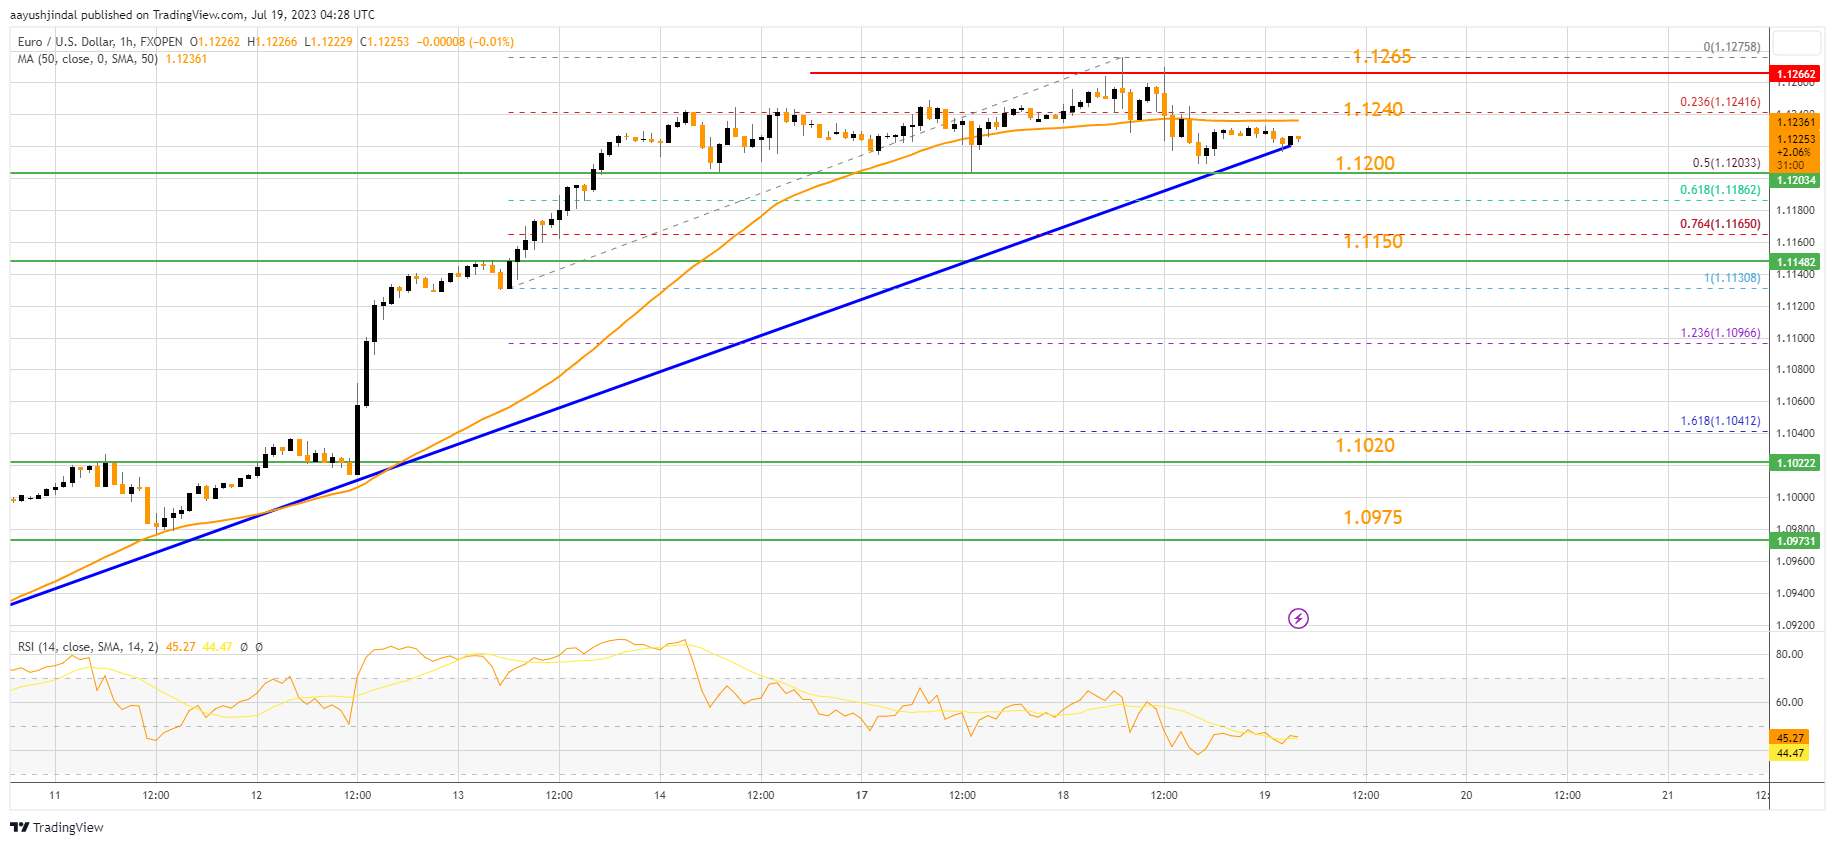Open the TradingView logo at chart bottom
Image resolution: width=1835 pixels, height=845 pixels.
coord(57,827)
